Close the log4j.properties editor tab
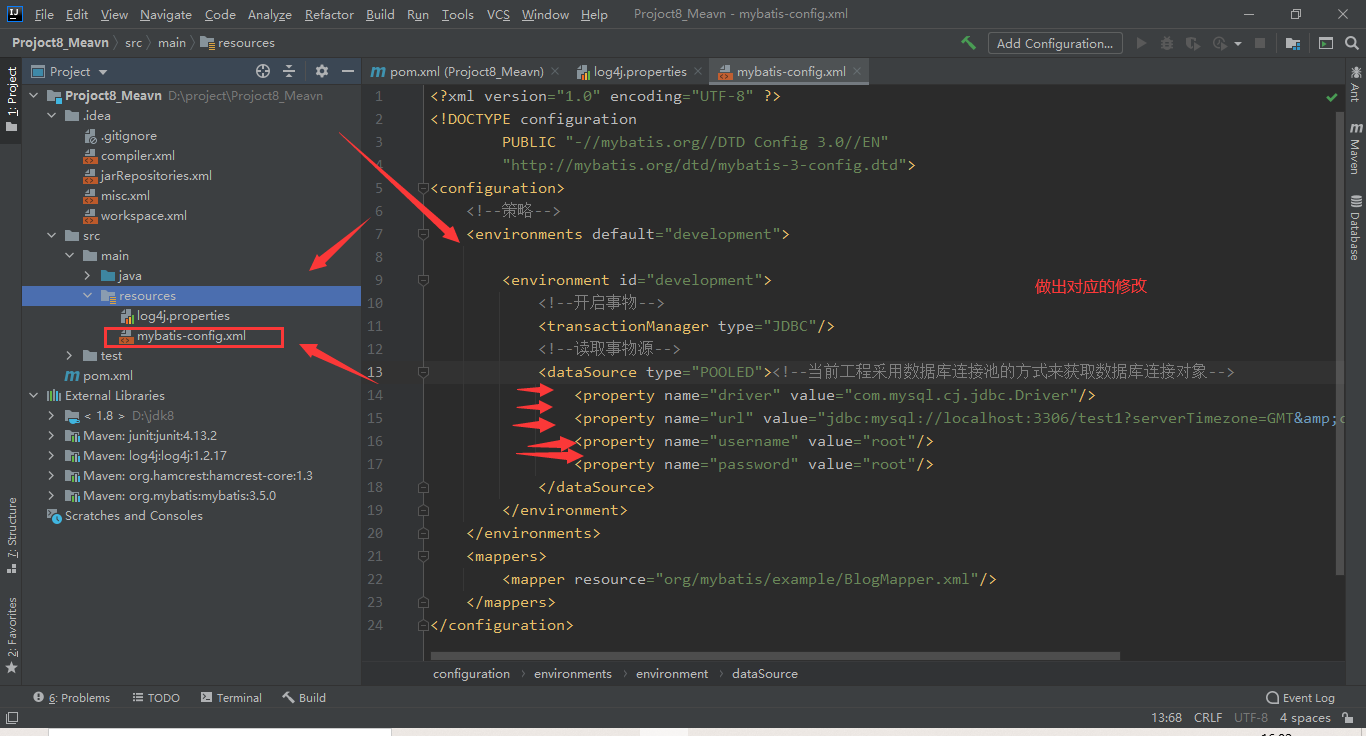 point(698,72)
